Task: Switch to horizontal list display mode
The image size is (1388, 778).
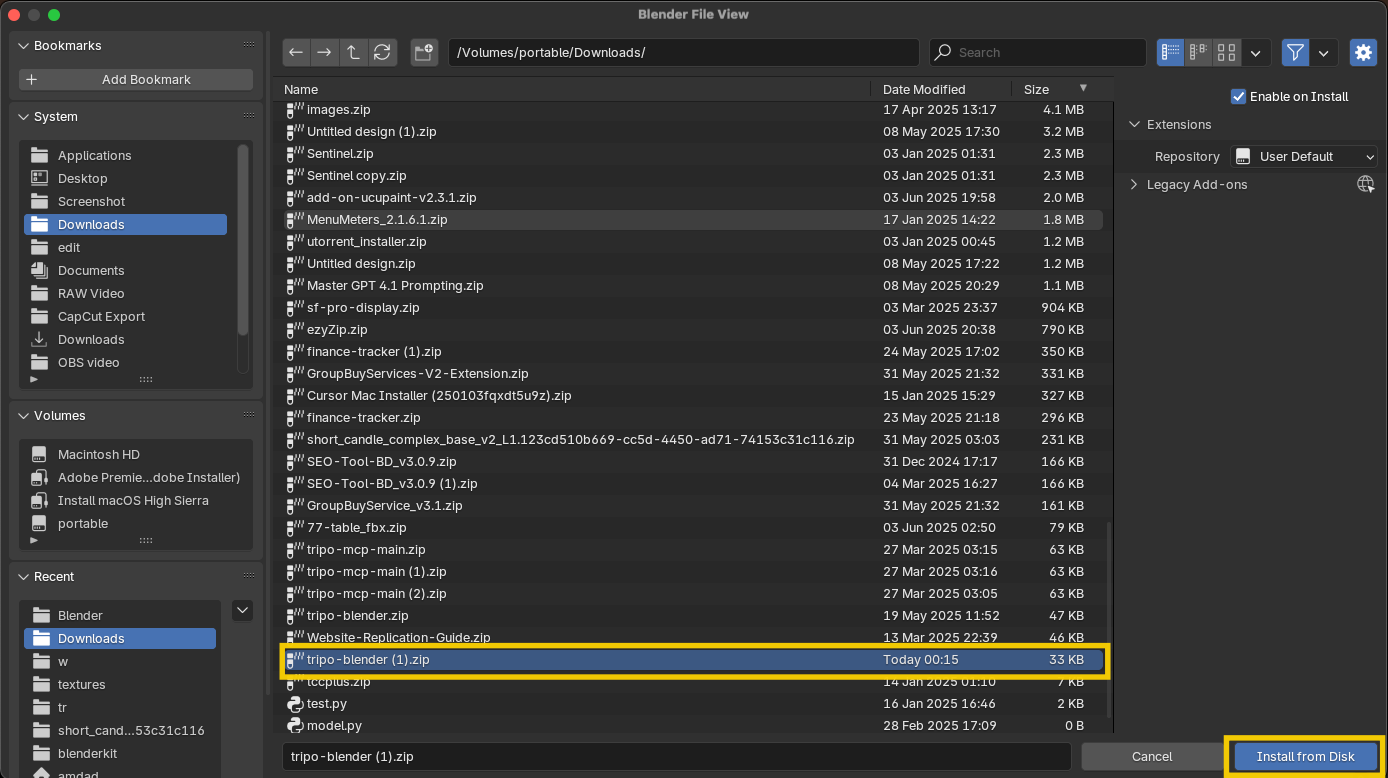Action: 1198,52
